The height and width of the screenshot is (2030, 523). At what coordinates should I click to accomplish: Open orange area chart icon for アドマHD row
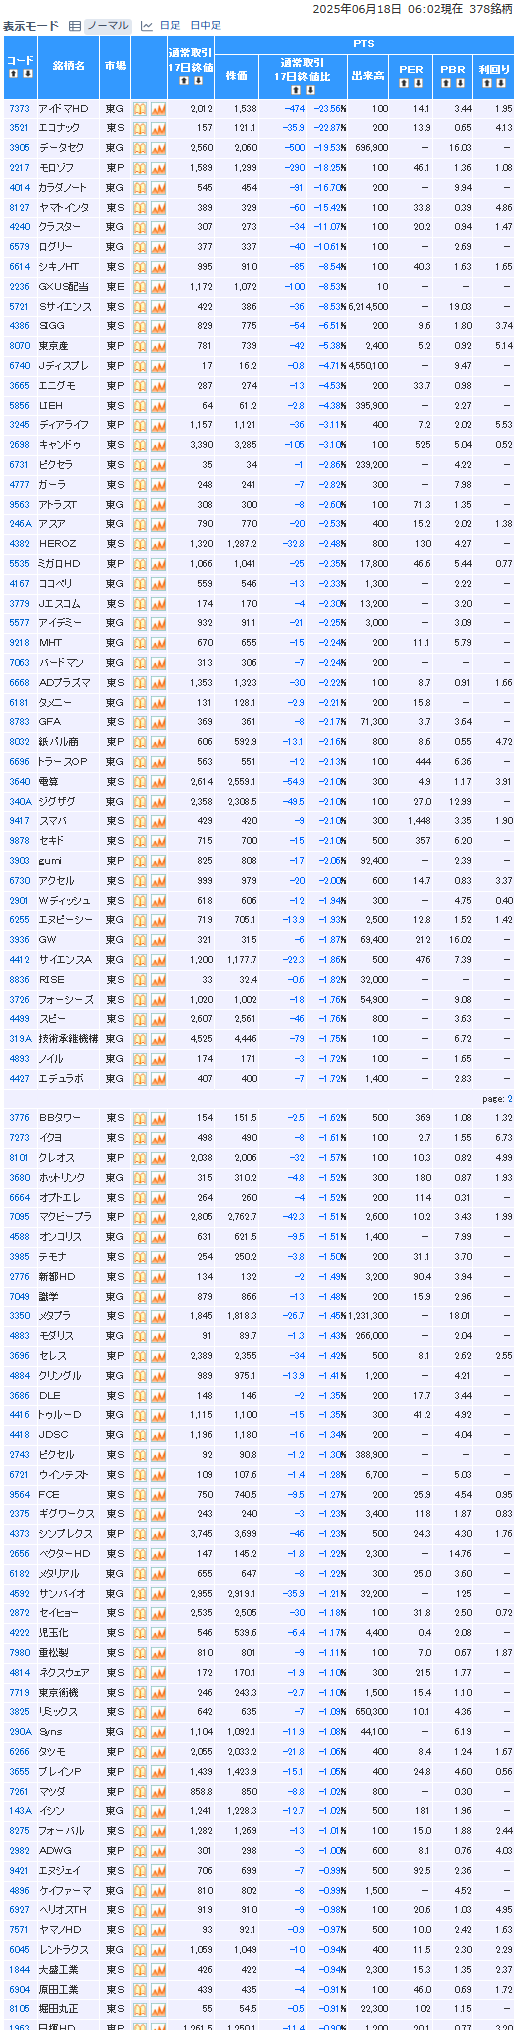click(x=158, y=108)
